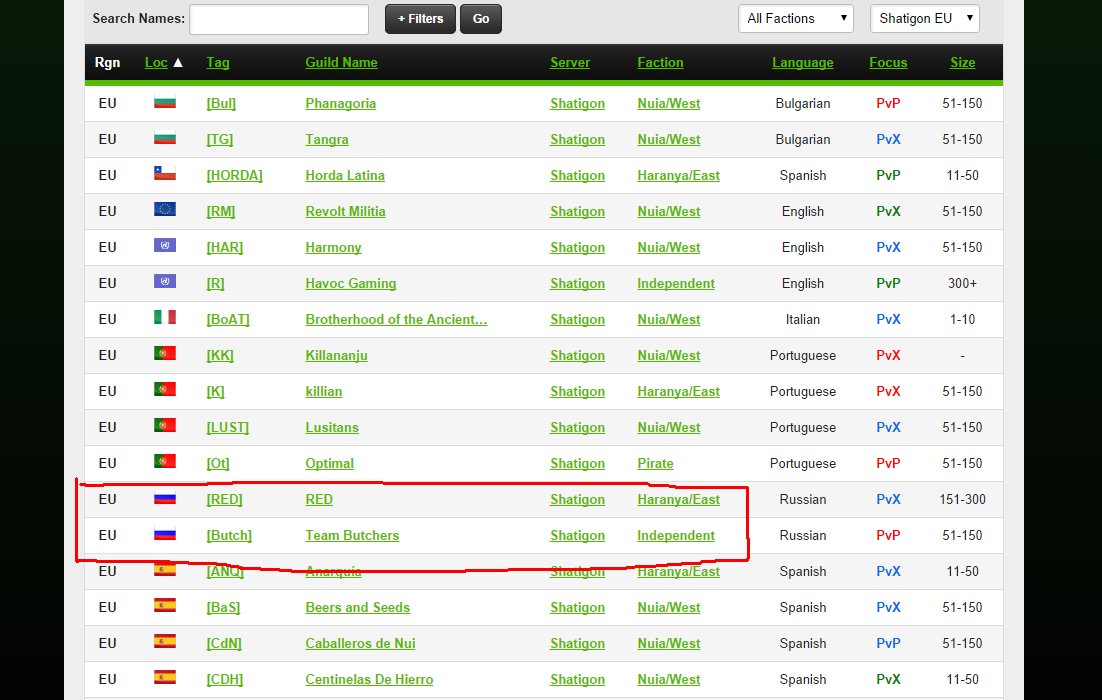1102x700 pixels.
Task: Expand the + Filters options
Action: (x=420, y=19)
